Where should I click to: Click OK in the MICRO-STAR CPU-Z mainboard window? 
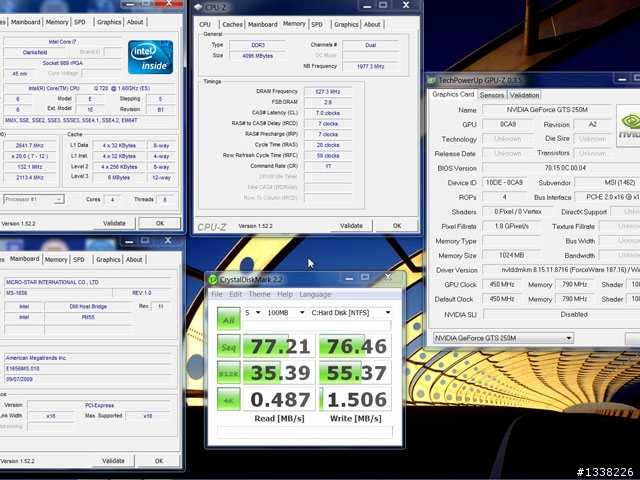coord(159,461)
